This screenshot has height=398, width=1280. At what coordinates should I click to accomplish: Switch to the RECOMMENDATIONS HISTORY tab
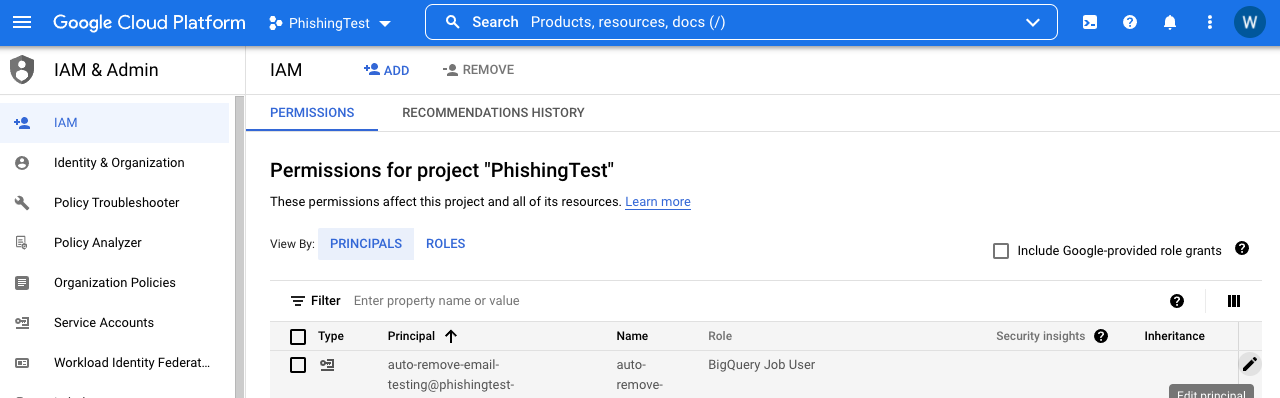[493, 113]
